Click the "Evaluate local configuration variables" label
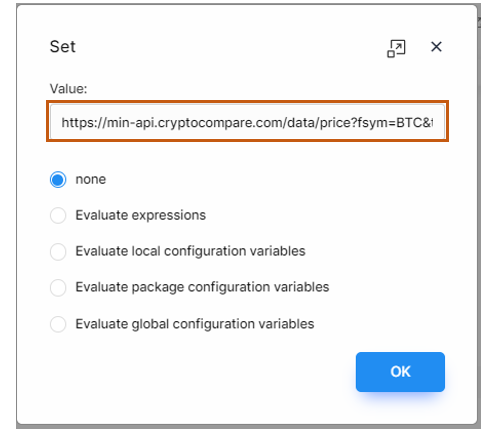Image resolution: width=503 pixels, height=429 pixels. (x=190, y=251)
